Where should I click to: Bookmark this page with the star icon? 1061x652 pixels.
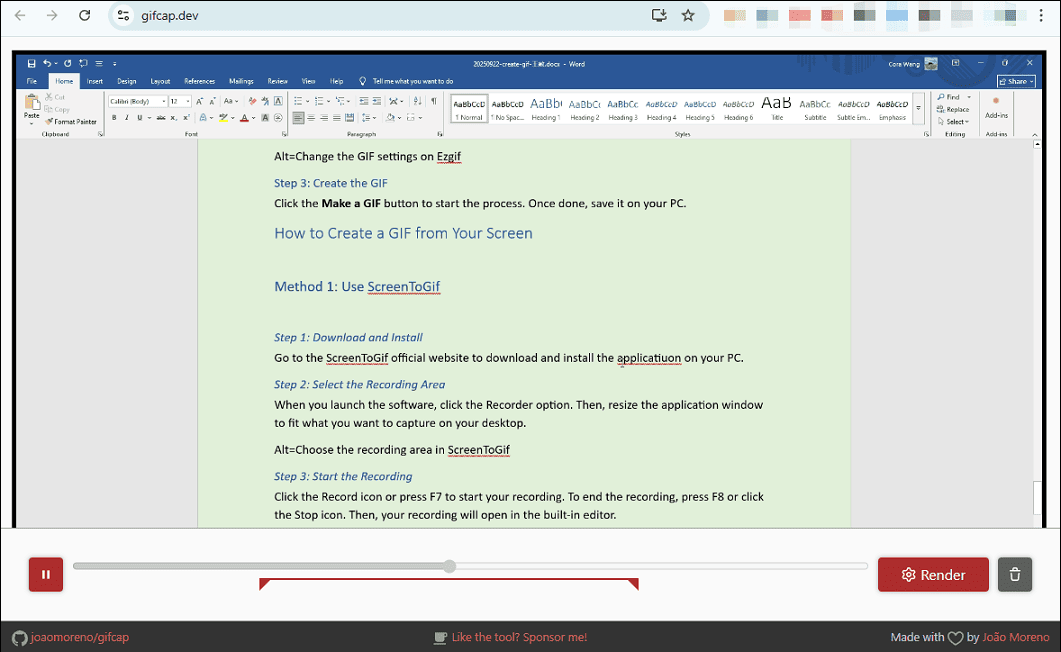pyautogui.click(x=688, y=15)
